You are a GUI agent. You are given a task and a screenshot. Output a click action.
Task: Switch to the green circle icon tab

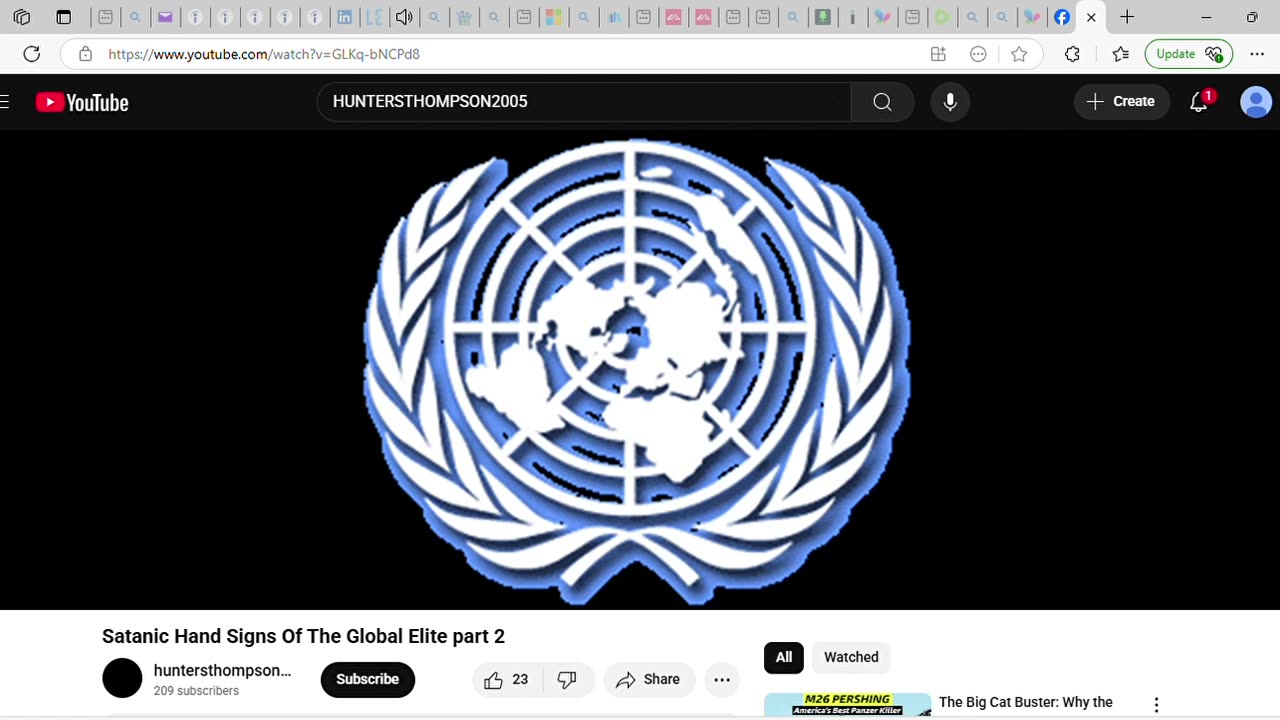click(x=942, y=17)
